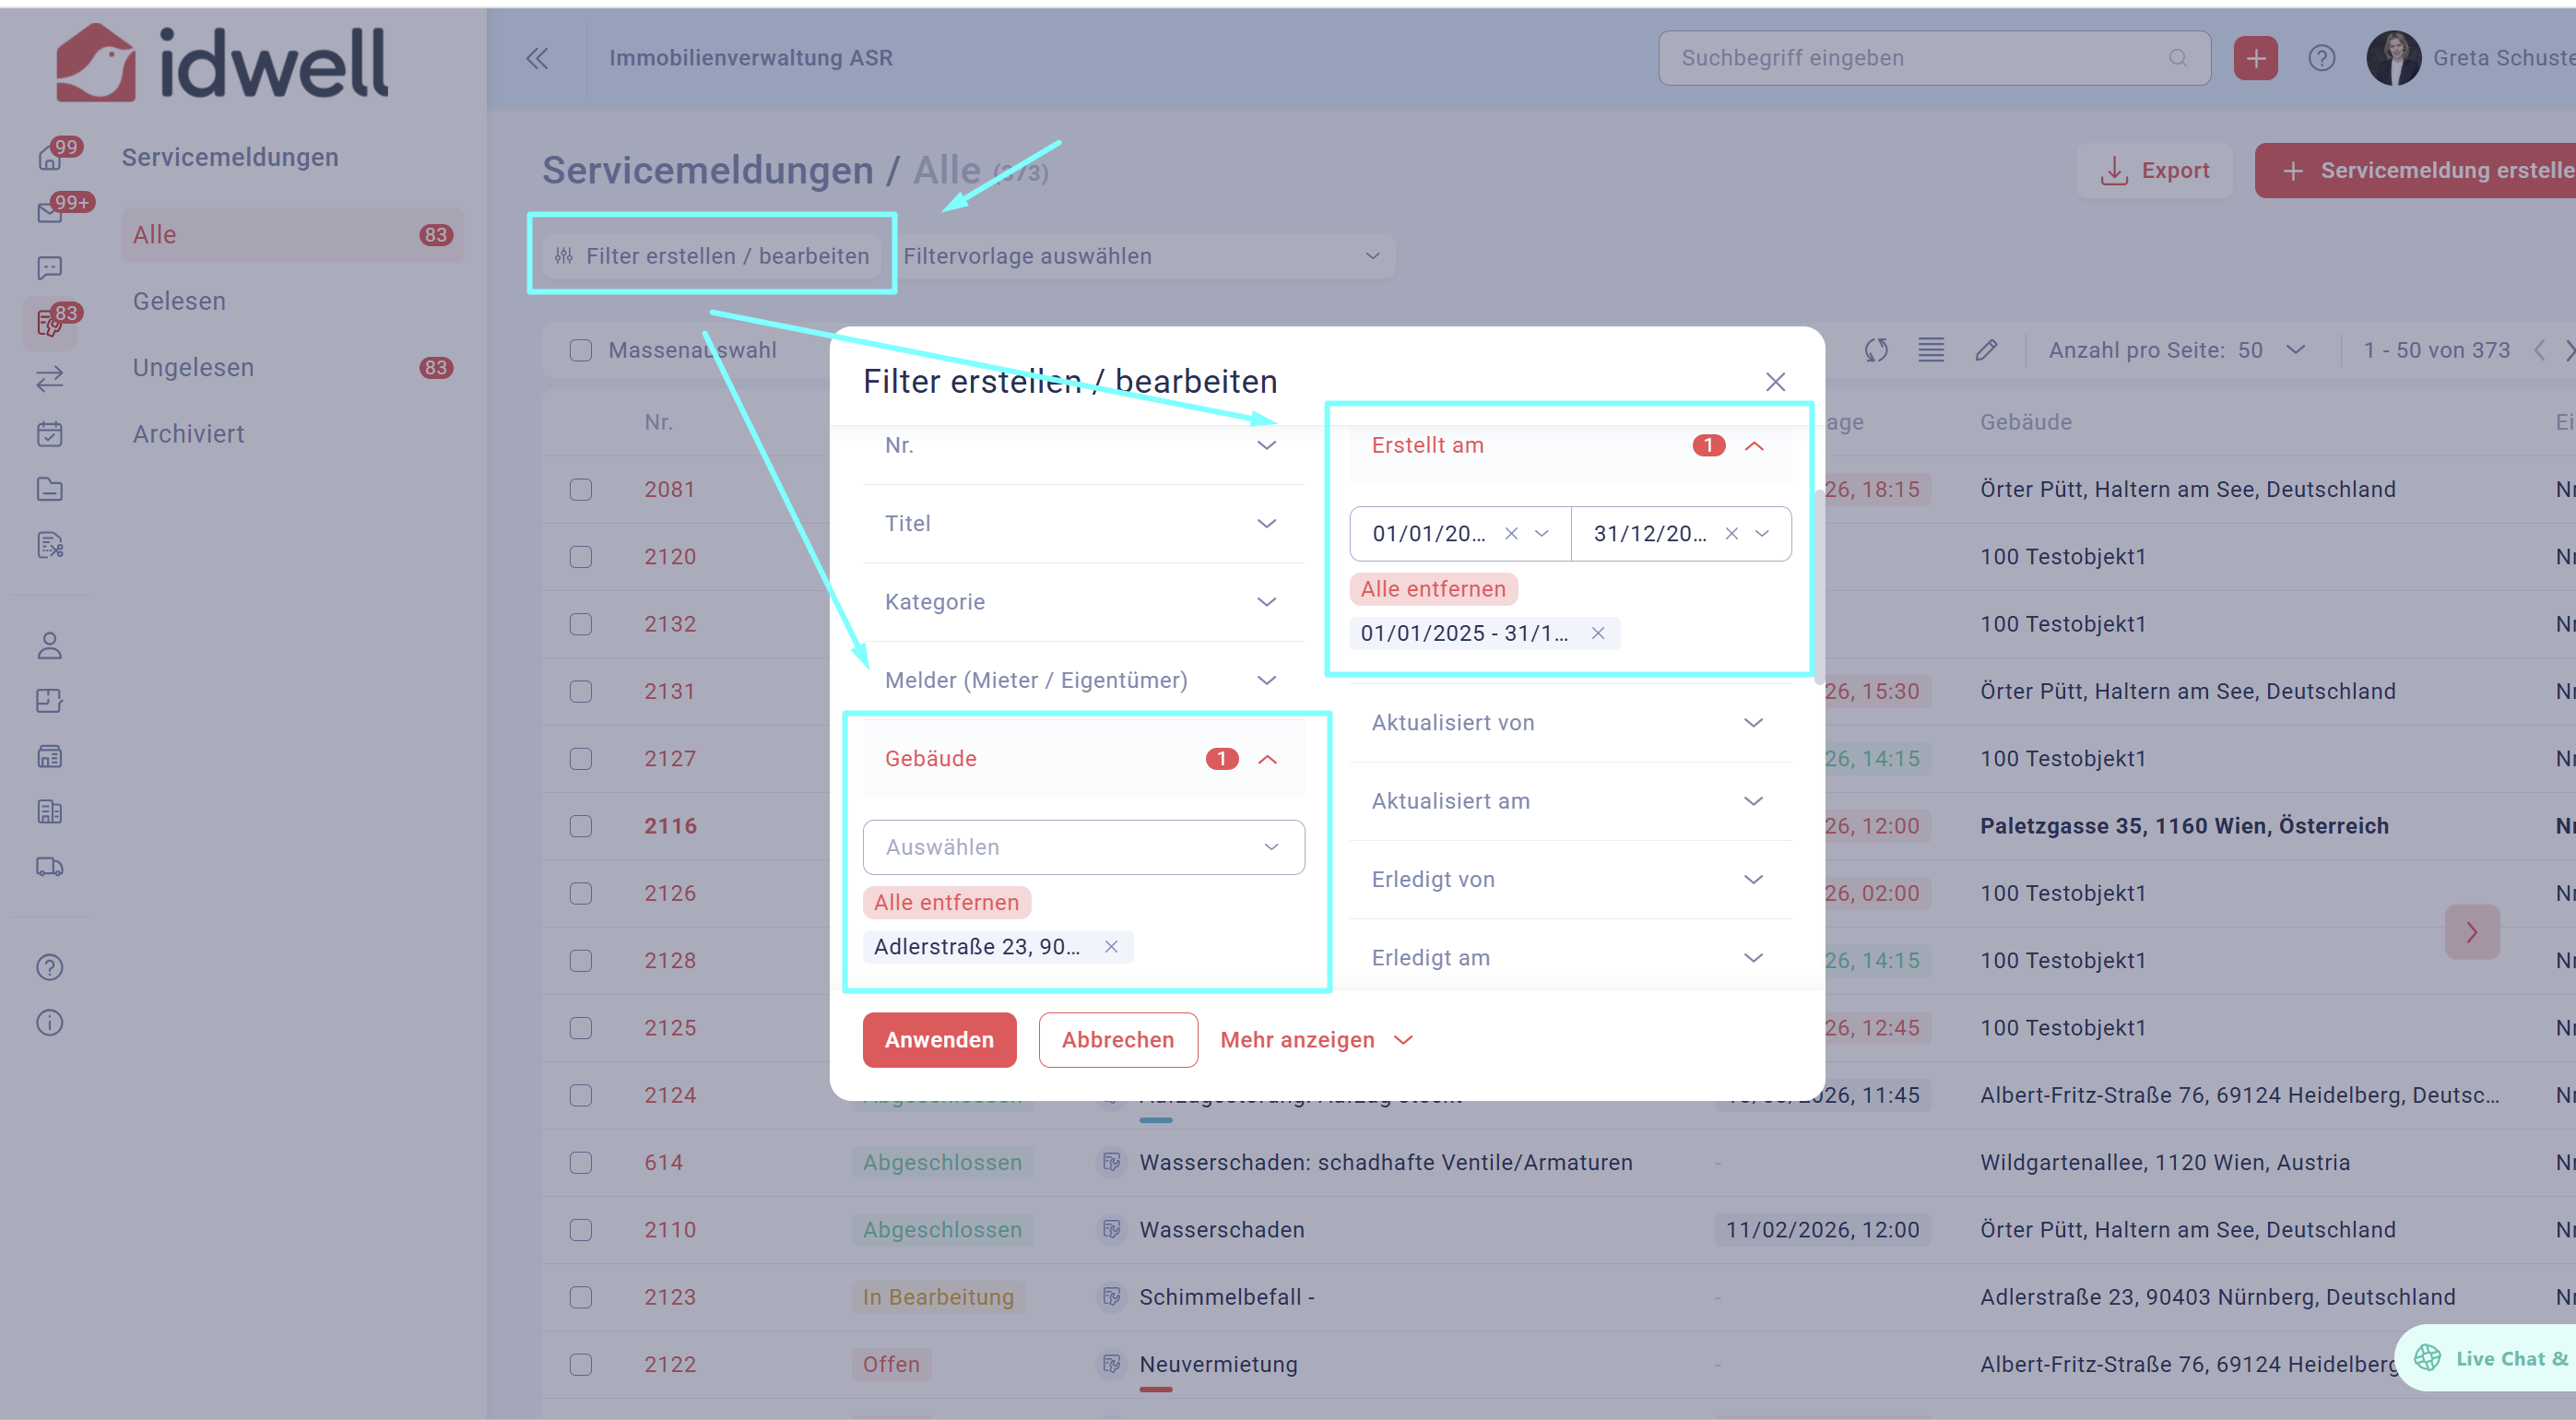
Task: Open the truck icon in left sidebar
Action: 49,867
